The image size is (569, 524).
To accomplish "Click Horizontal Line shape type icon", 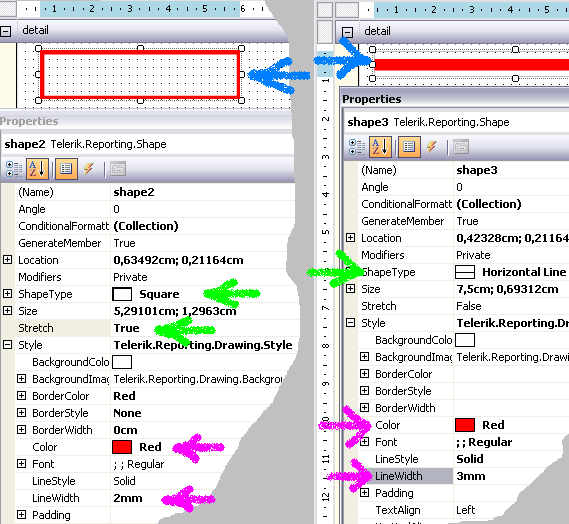I will tap(465, 272).
